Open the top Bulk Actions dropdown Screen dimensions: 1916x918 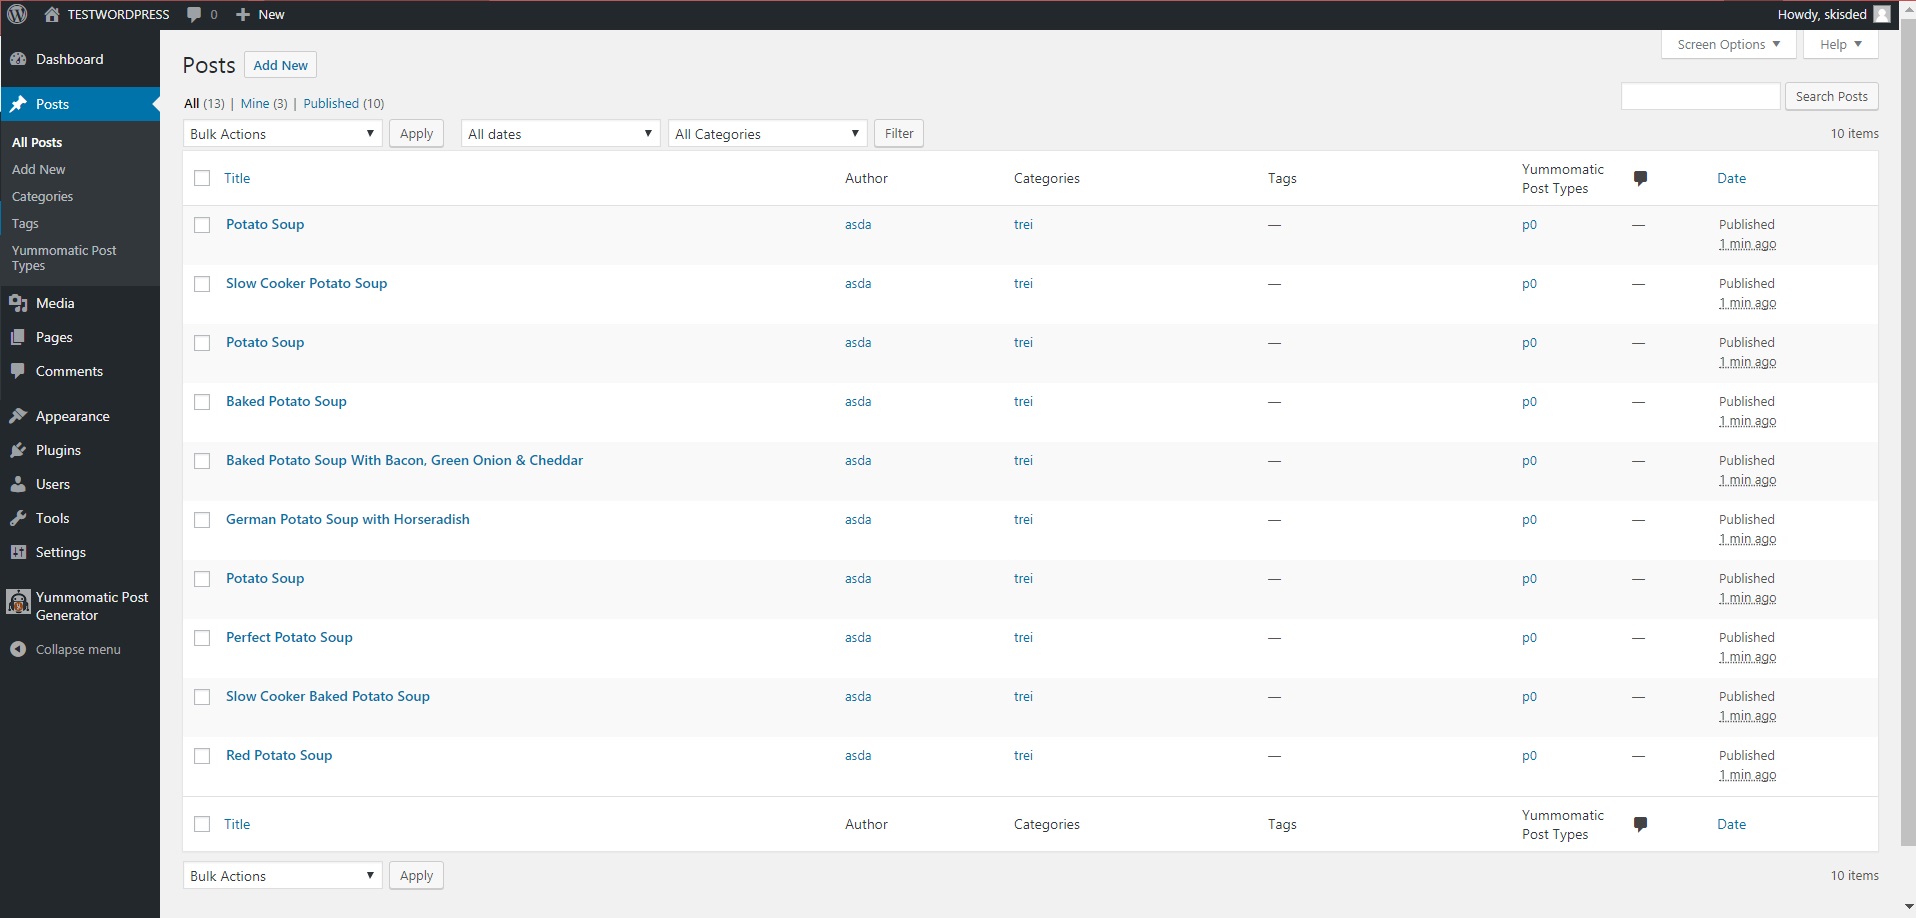[283, 134]
